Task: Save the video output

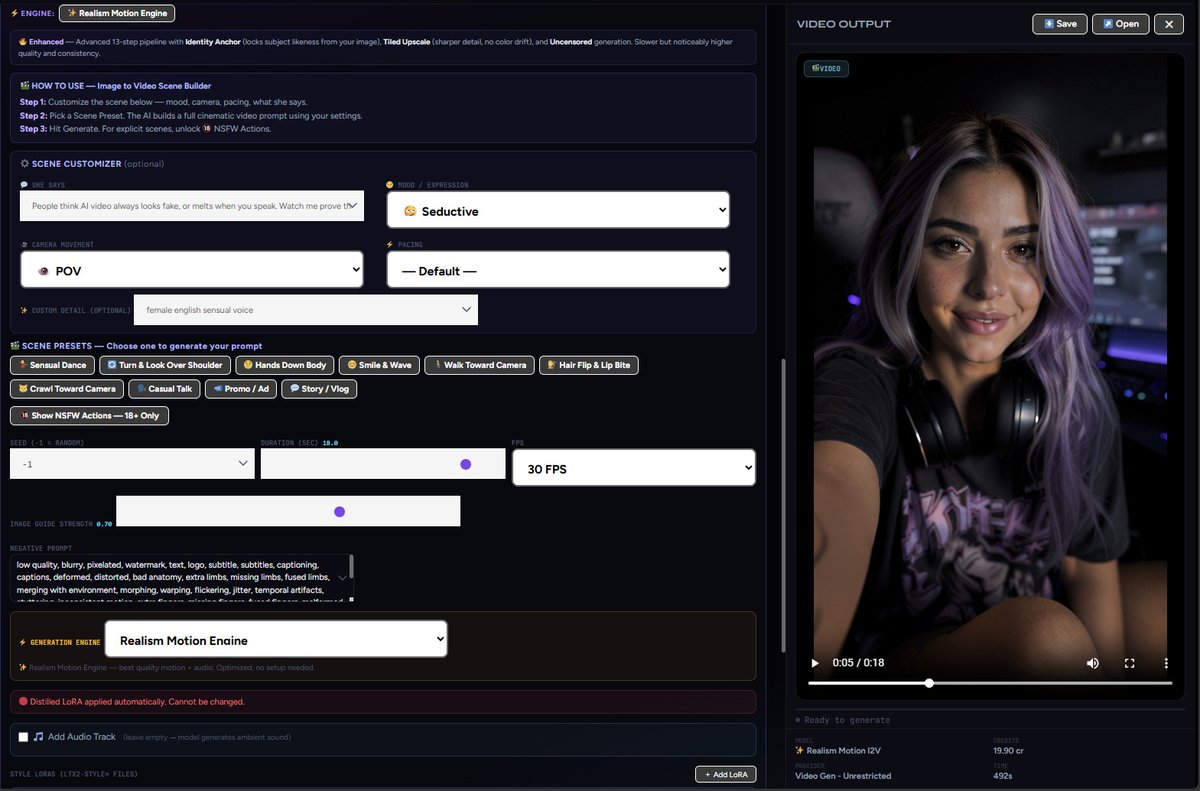Action: pos(1060,24)
